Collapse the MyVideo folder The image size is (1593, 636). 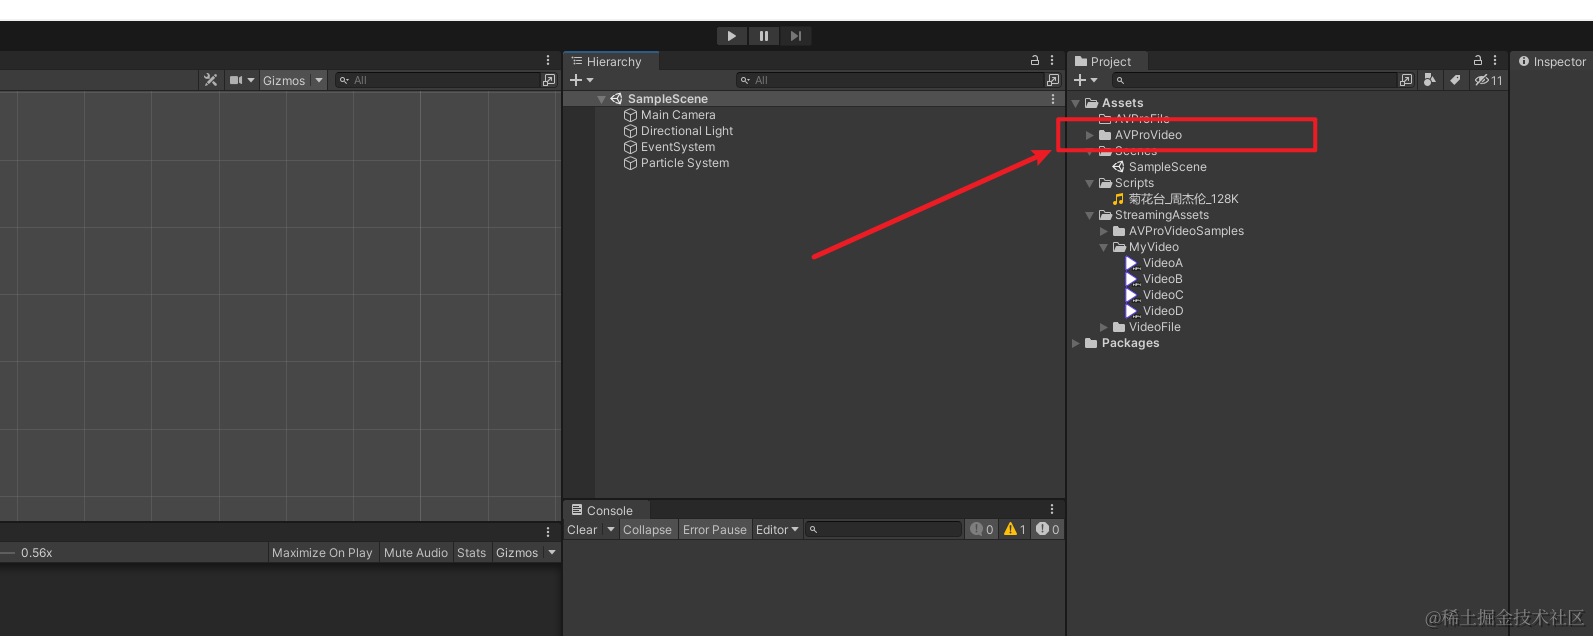tap(1104, 247)
